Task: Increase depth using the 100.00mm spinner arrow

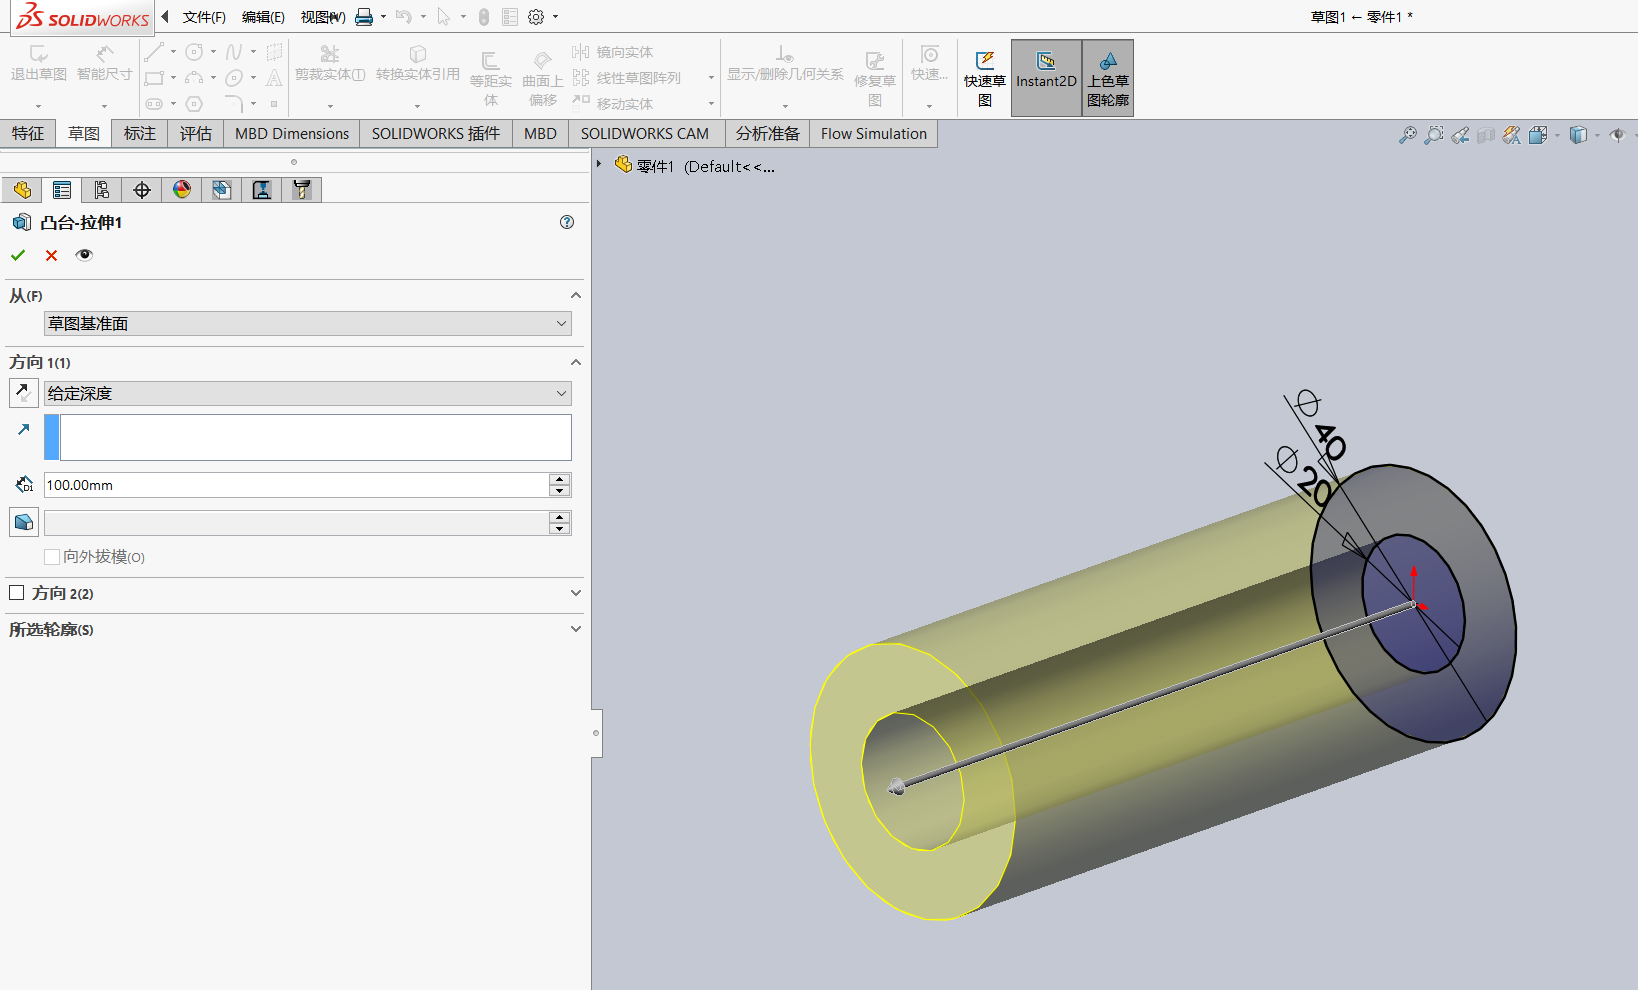Action: click(559, 479)
